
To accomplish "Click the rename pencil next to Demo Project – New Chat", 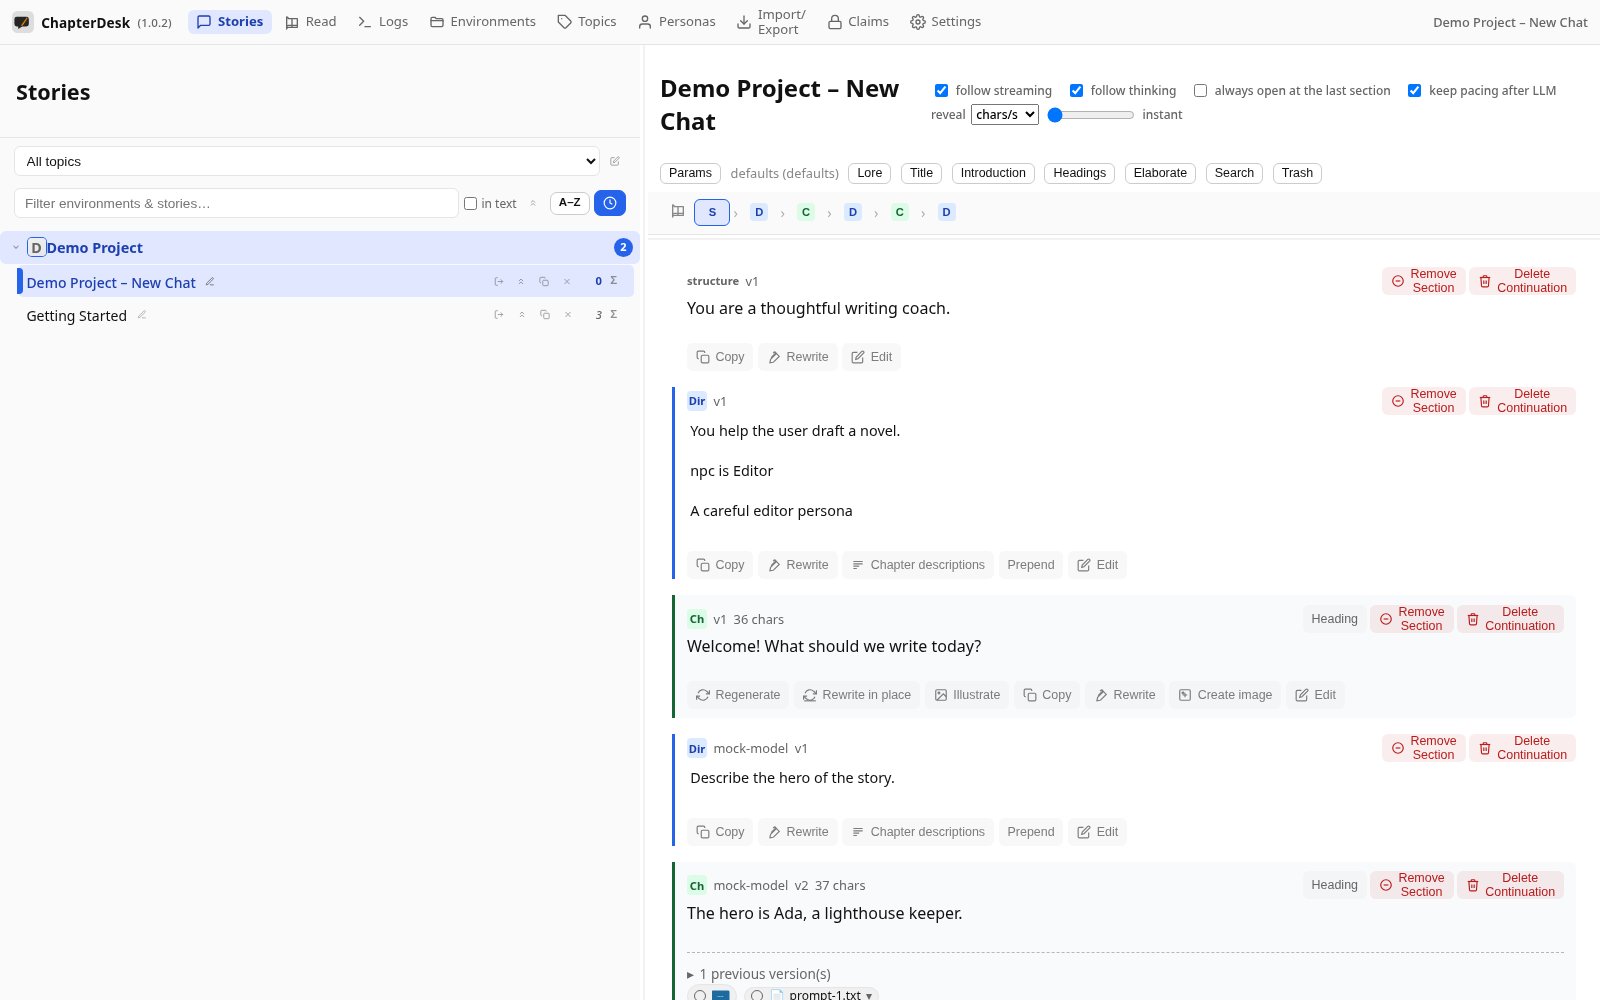I will (210, 282).
